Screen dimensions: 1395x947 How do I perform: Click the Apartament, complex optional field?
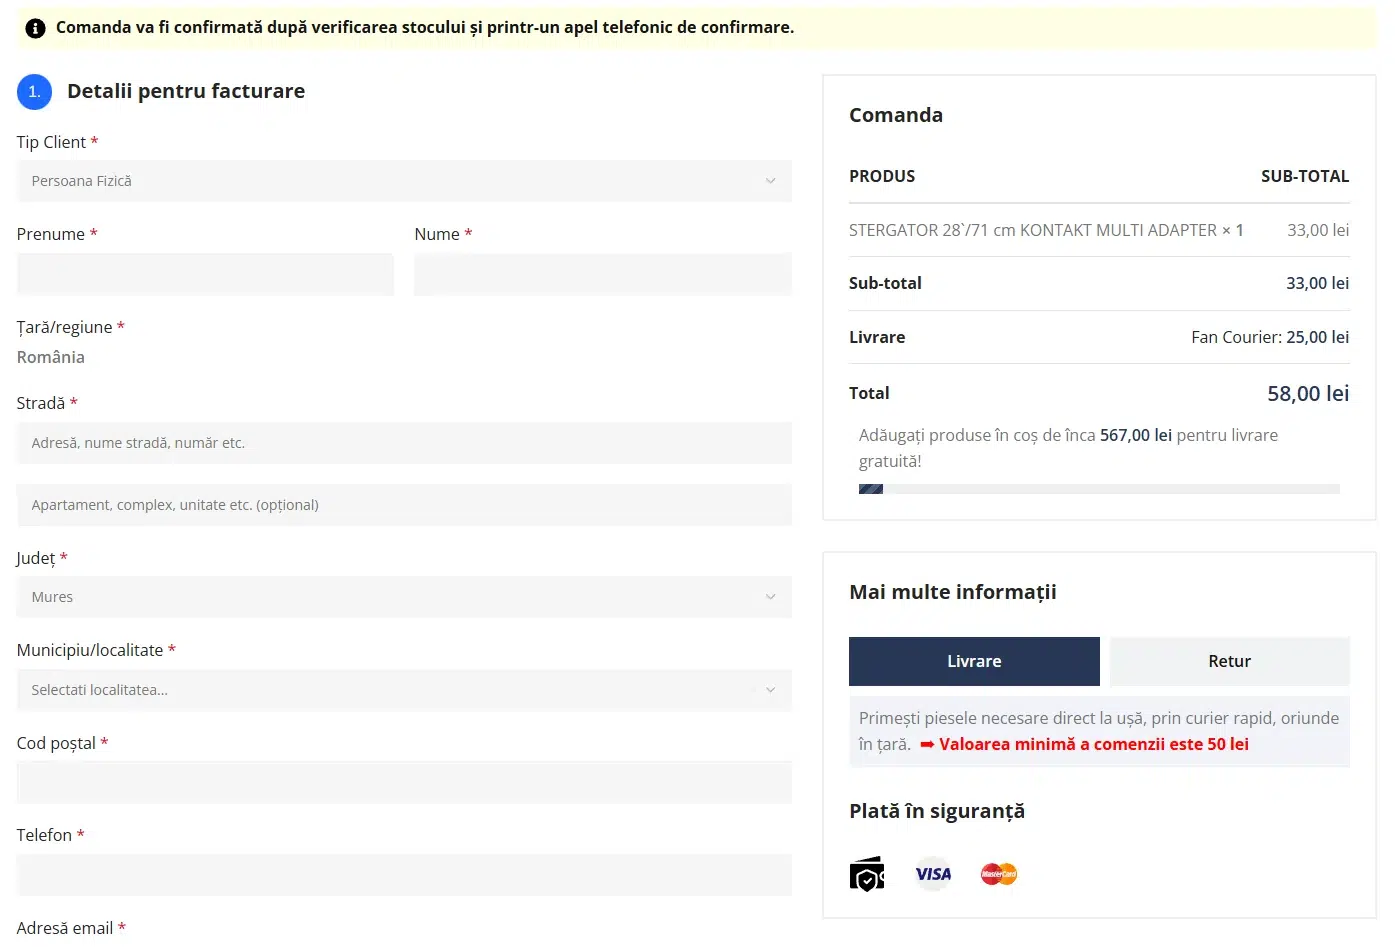404,505
